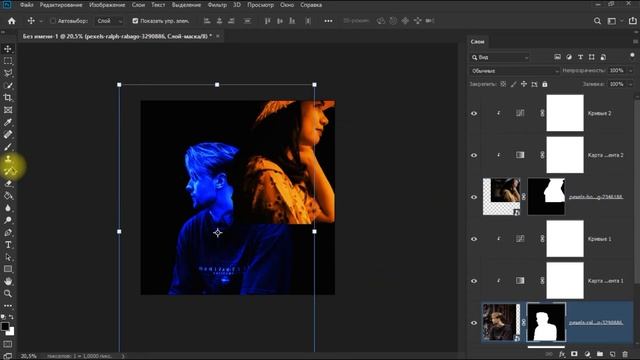The width and height of the screenshot is (640, 360).
Task: Open the Просмотр menu
Action: 260,5
